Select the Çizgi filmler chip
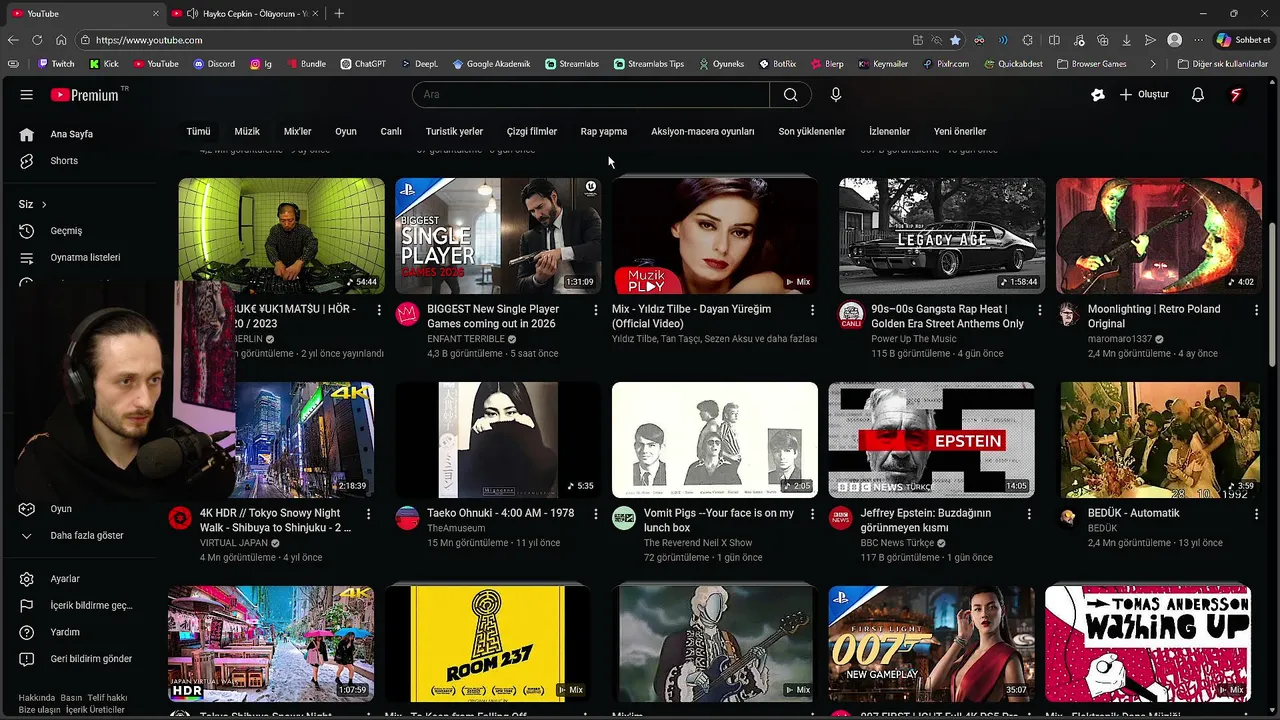 (x=532, y=131)
